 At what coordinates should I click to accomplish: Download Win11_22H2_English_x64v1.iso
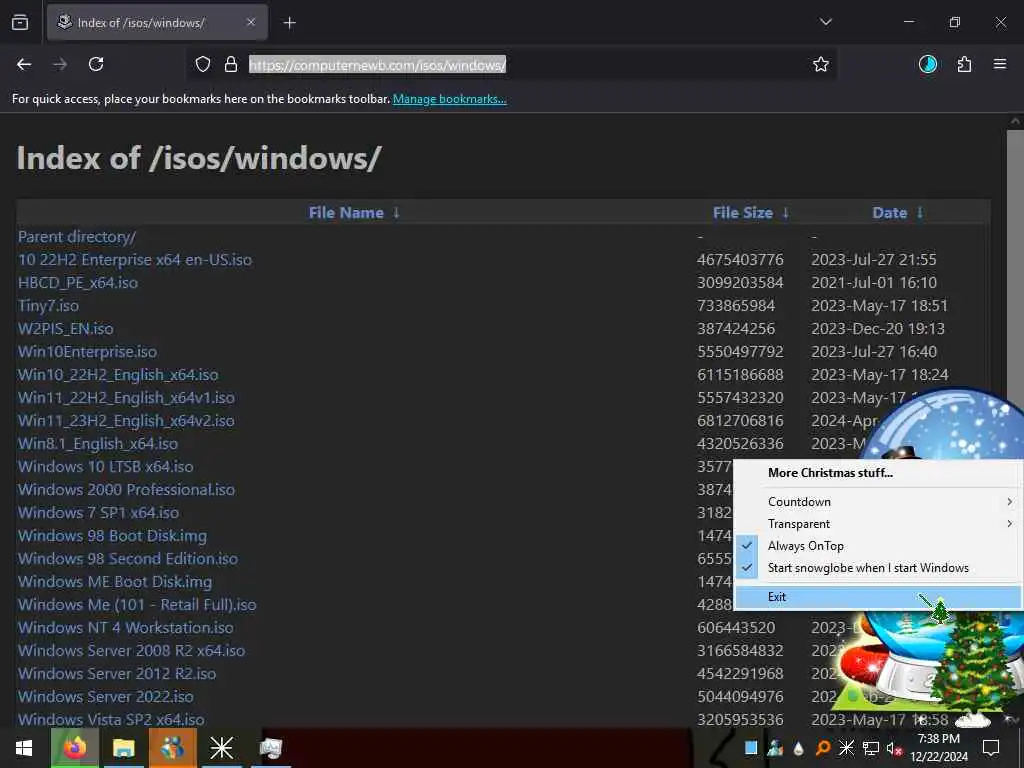126,398
